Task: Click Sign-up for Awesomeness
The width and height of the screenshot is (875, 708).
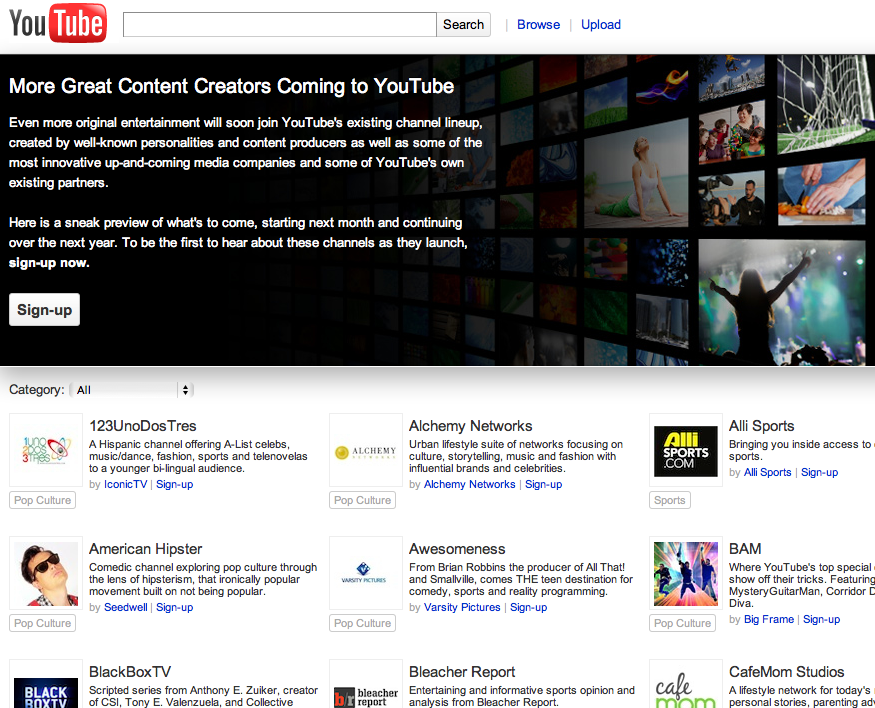Action: click(528, 607)
